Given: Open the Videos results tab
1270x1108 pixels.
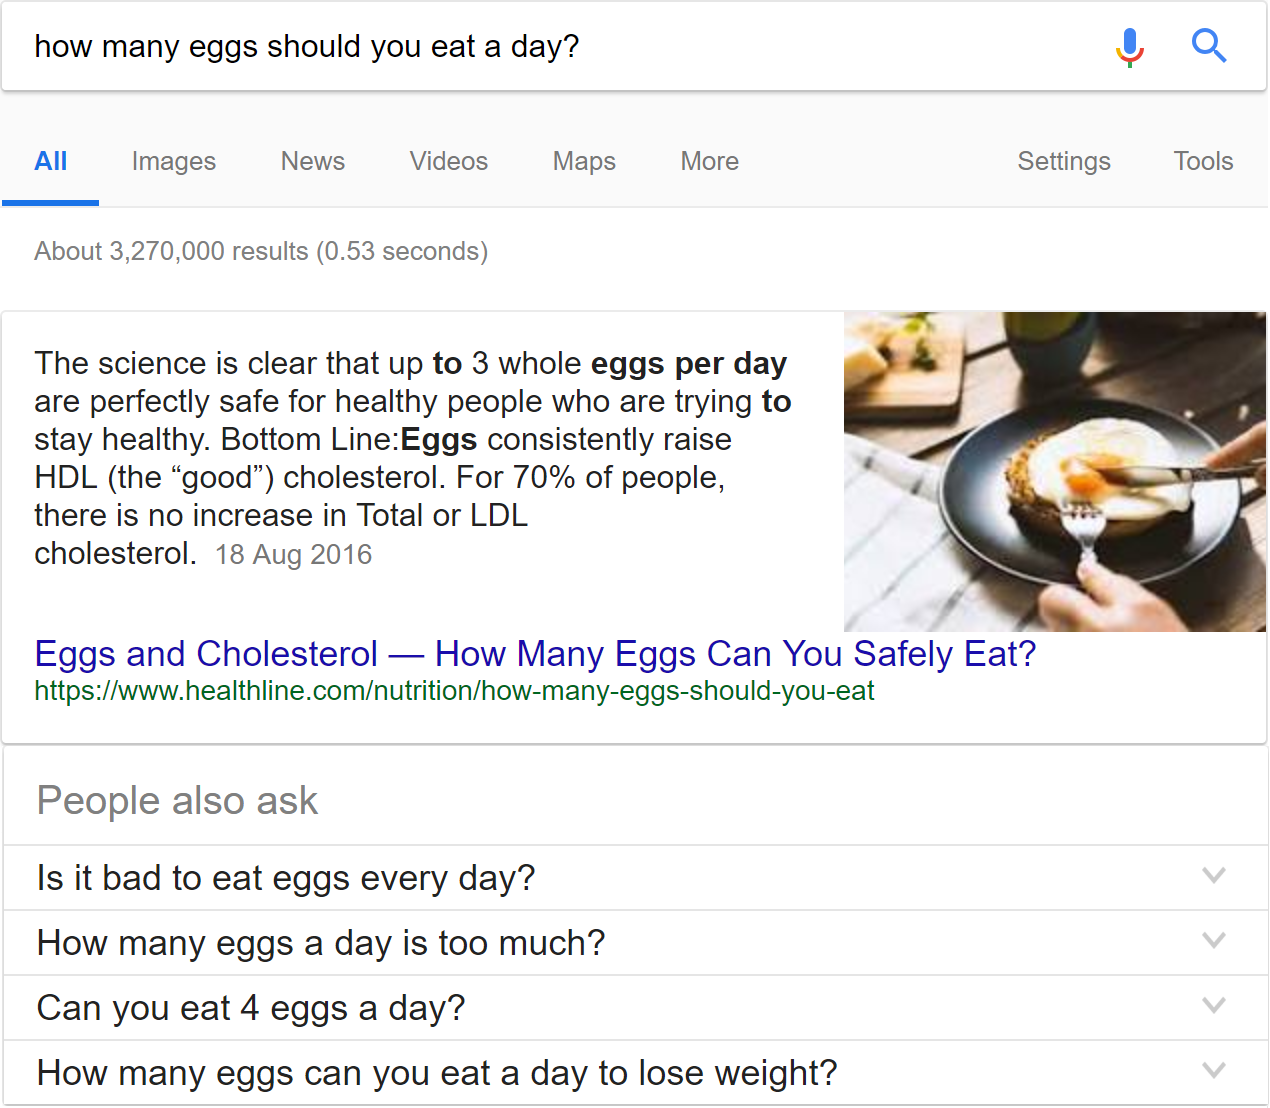Looking at the screenshot, I should click(448, 161).
